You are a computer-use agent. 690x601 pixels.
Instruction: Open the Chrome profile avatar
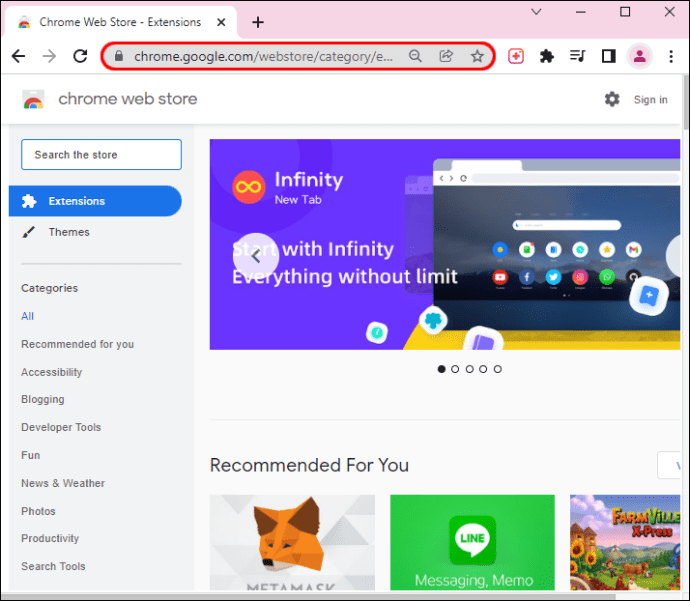click(x=639, y=56)
